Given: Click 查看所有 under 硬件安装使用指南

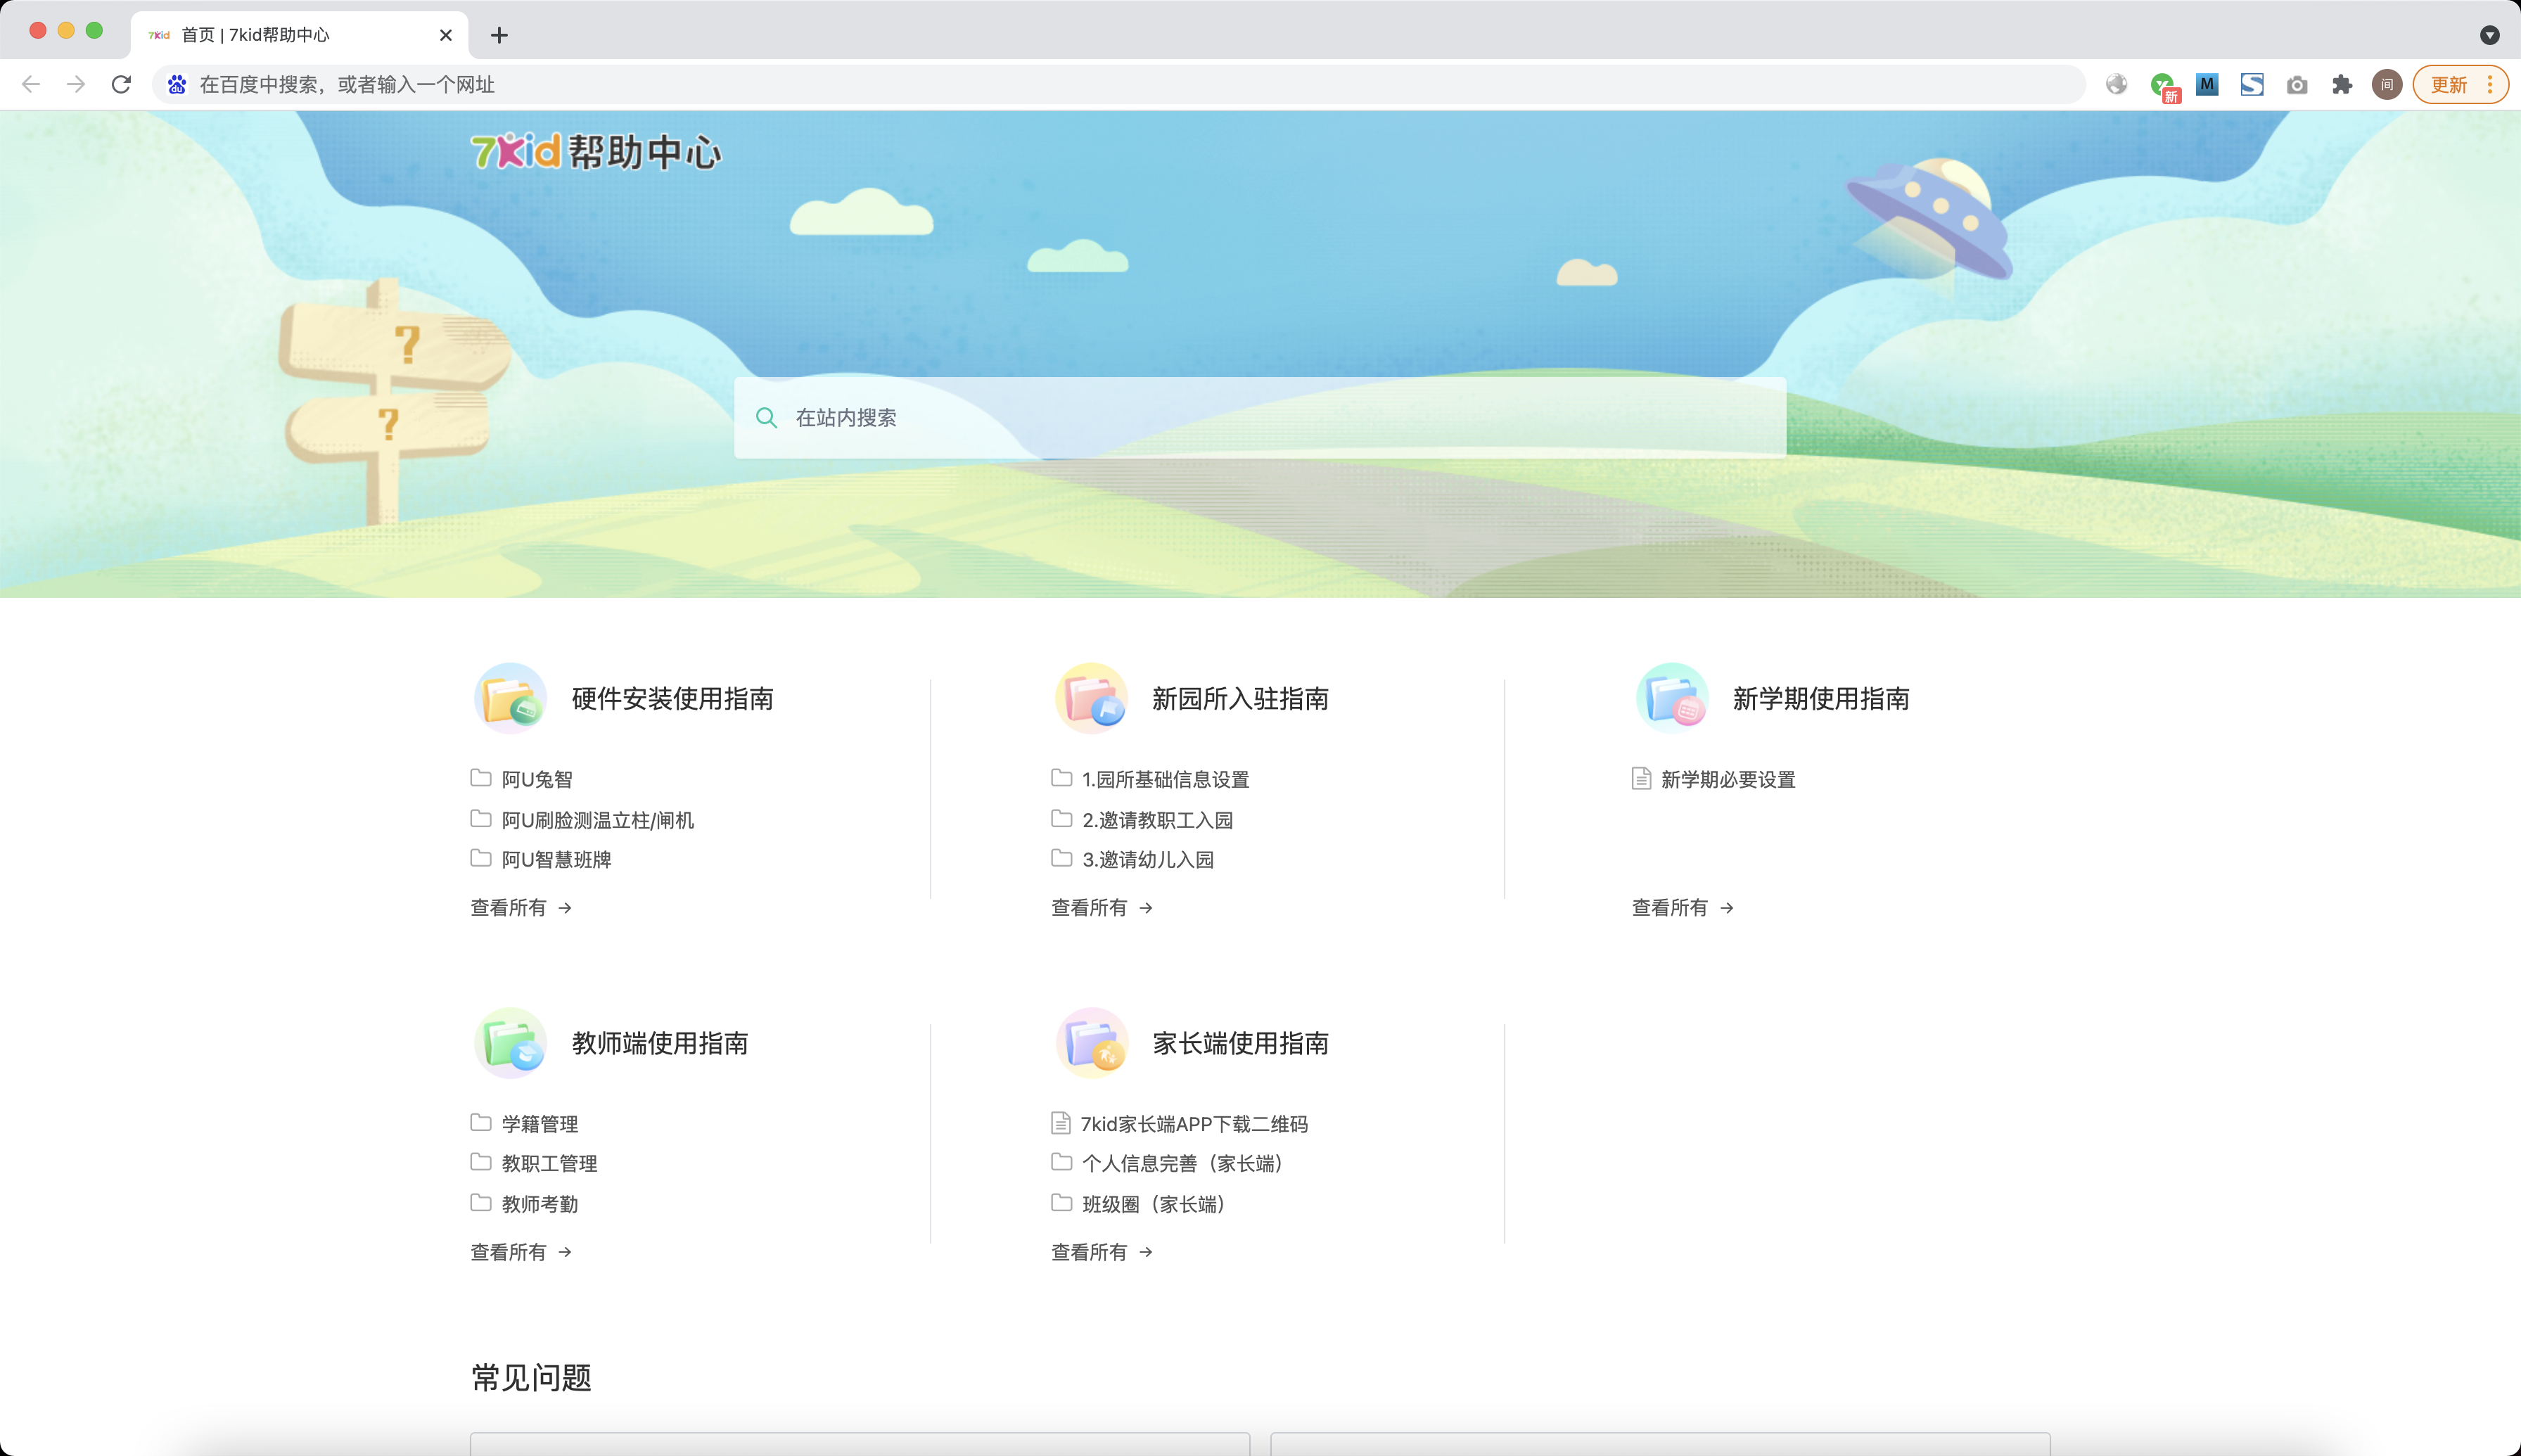Looking at the screenshot, I should point(521,907).
